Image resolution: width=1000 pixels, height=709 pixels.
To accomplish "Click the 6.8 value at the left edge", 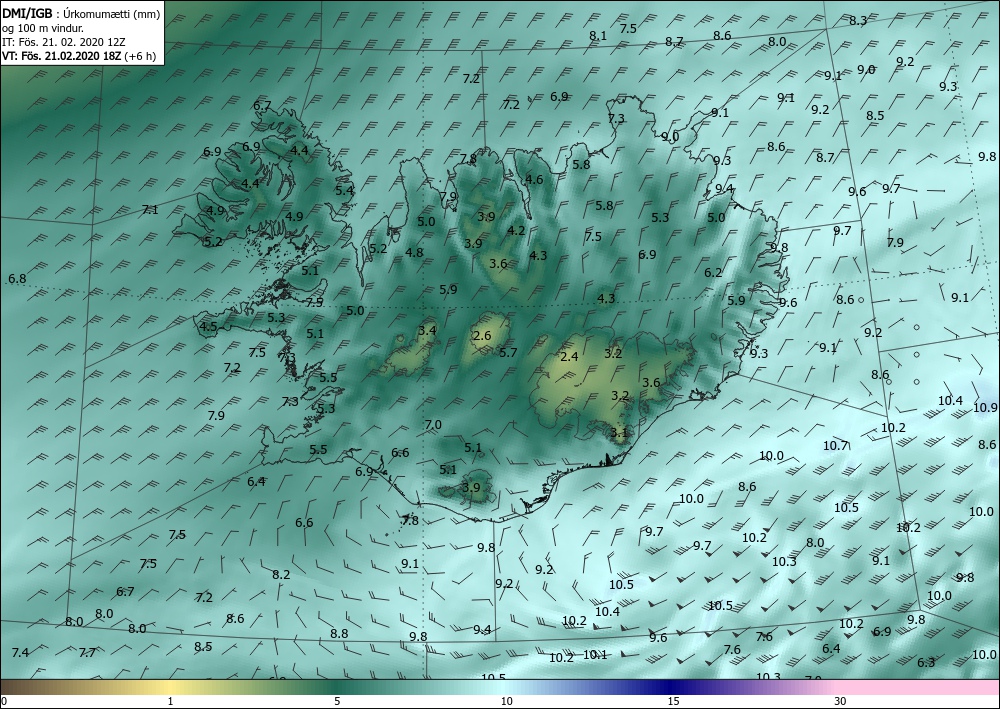I will [17, 279].
